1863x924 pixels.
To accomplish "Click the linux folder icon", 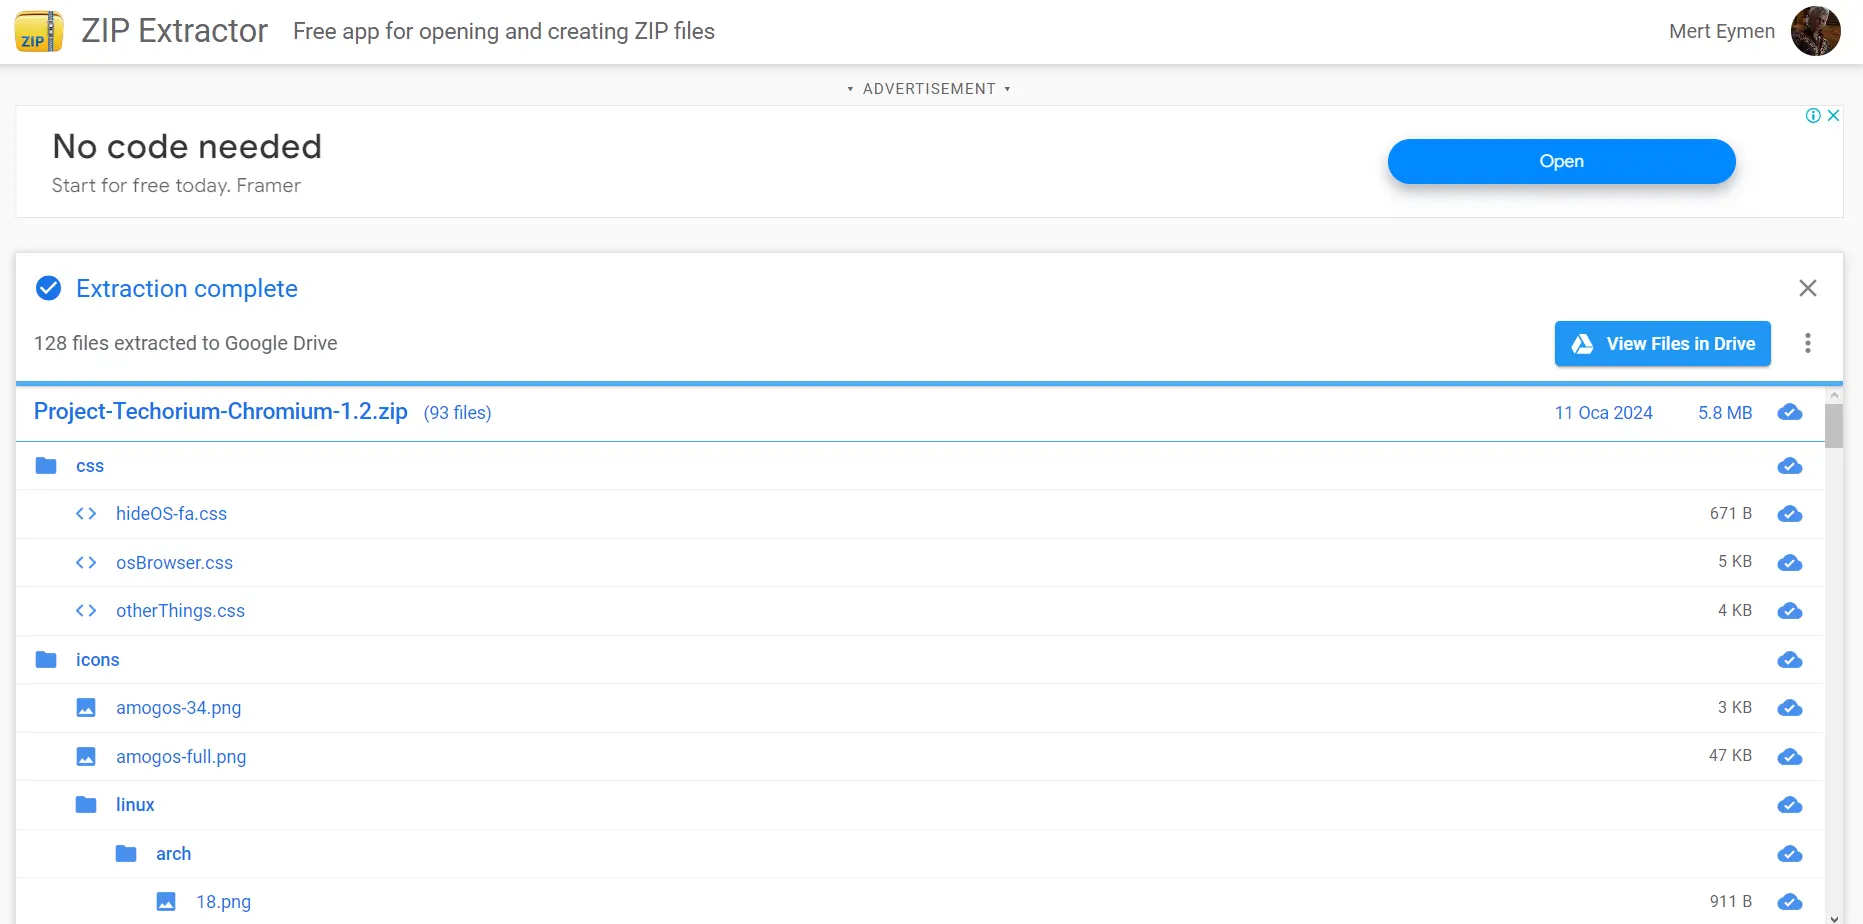I will (86, 805).
